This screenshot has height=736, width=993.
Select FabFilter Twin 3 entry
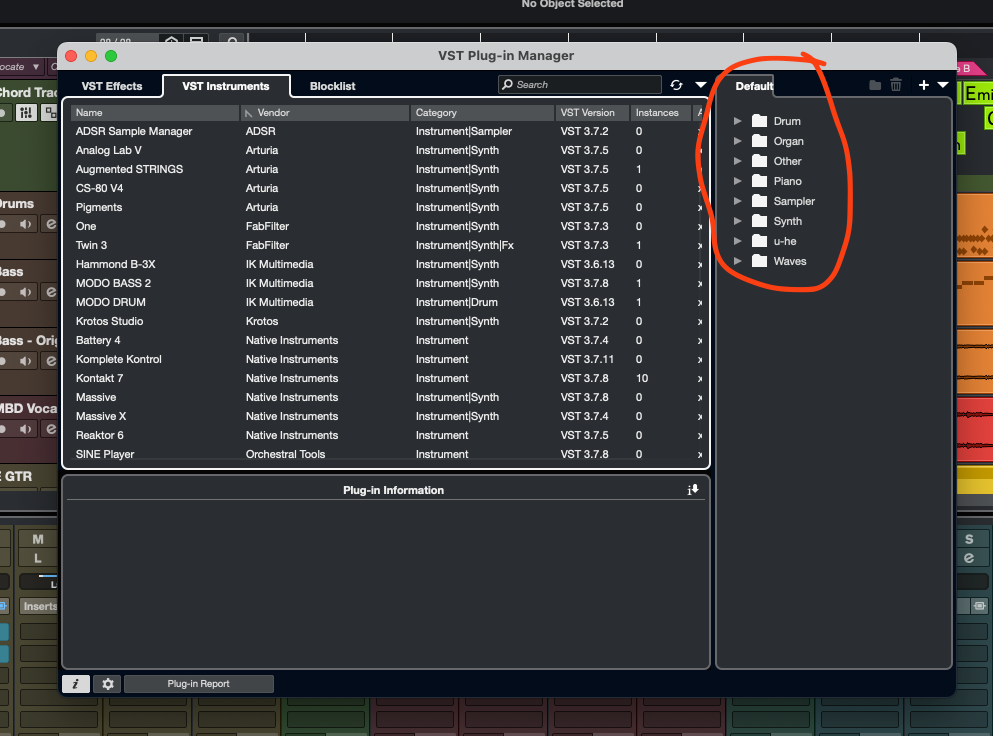[386, 245]
